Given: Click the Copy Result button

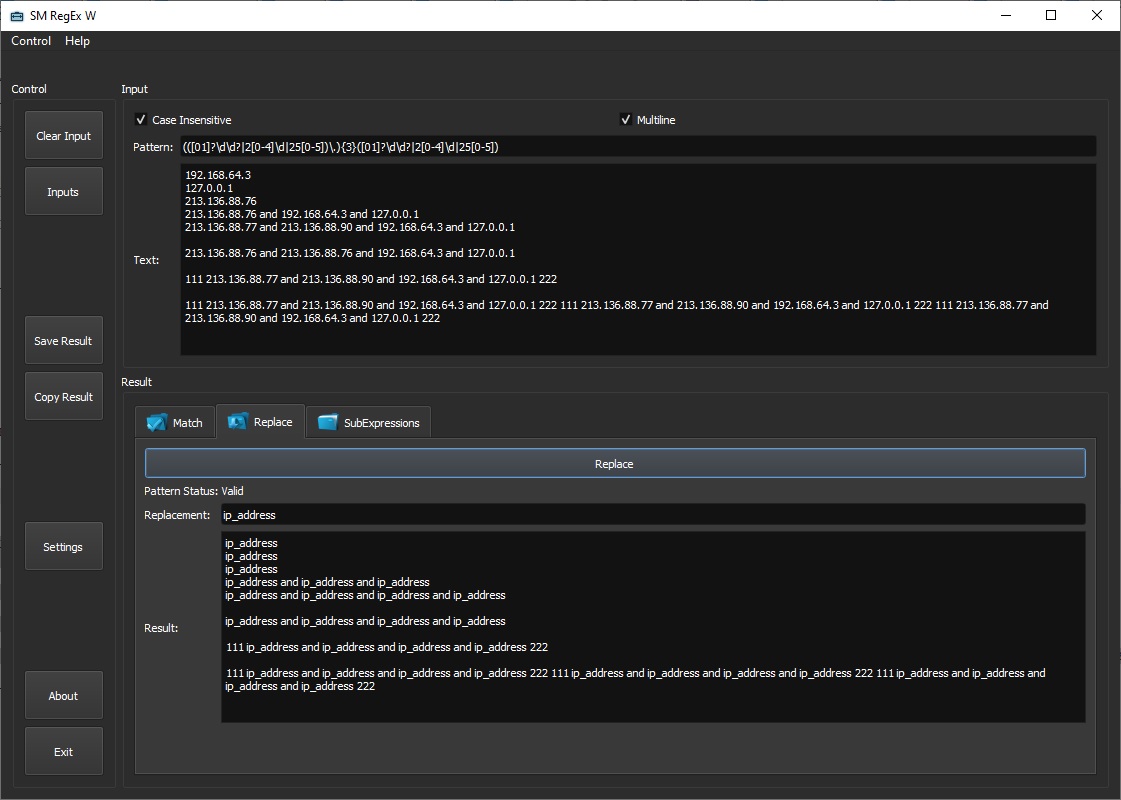Looking at the screenshot, I should click(64, 396).
